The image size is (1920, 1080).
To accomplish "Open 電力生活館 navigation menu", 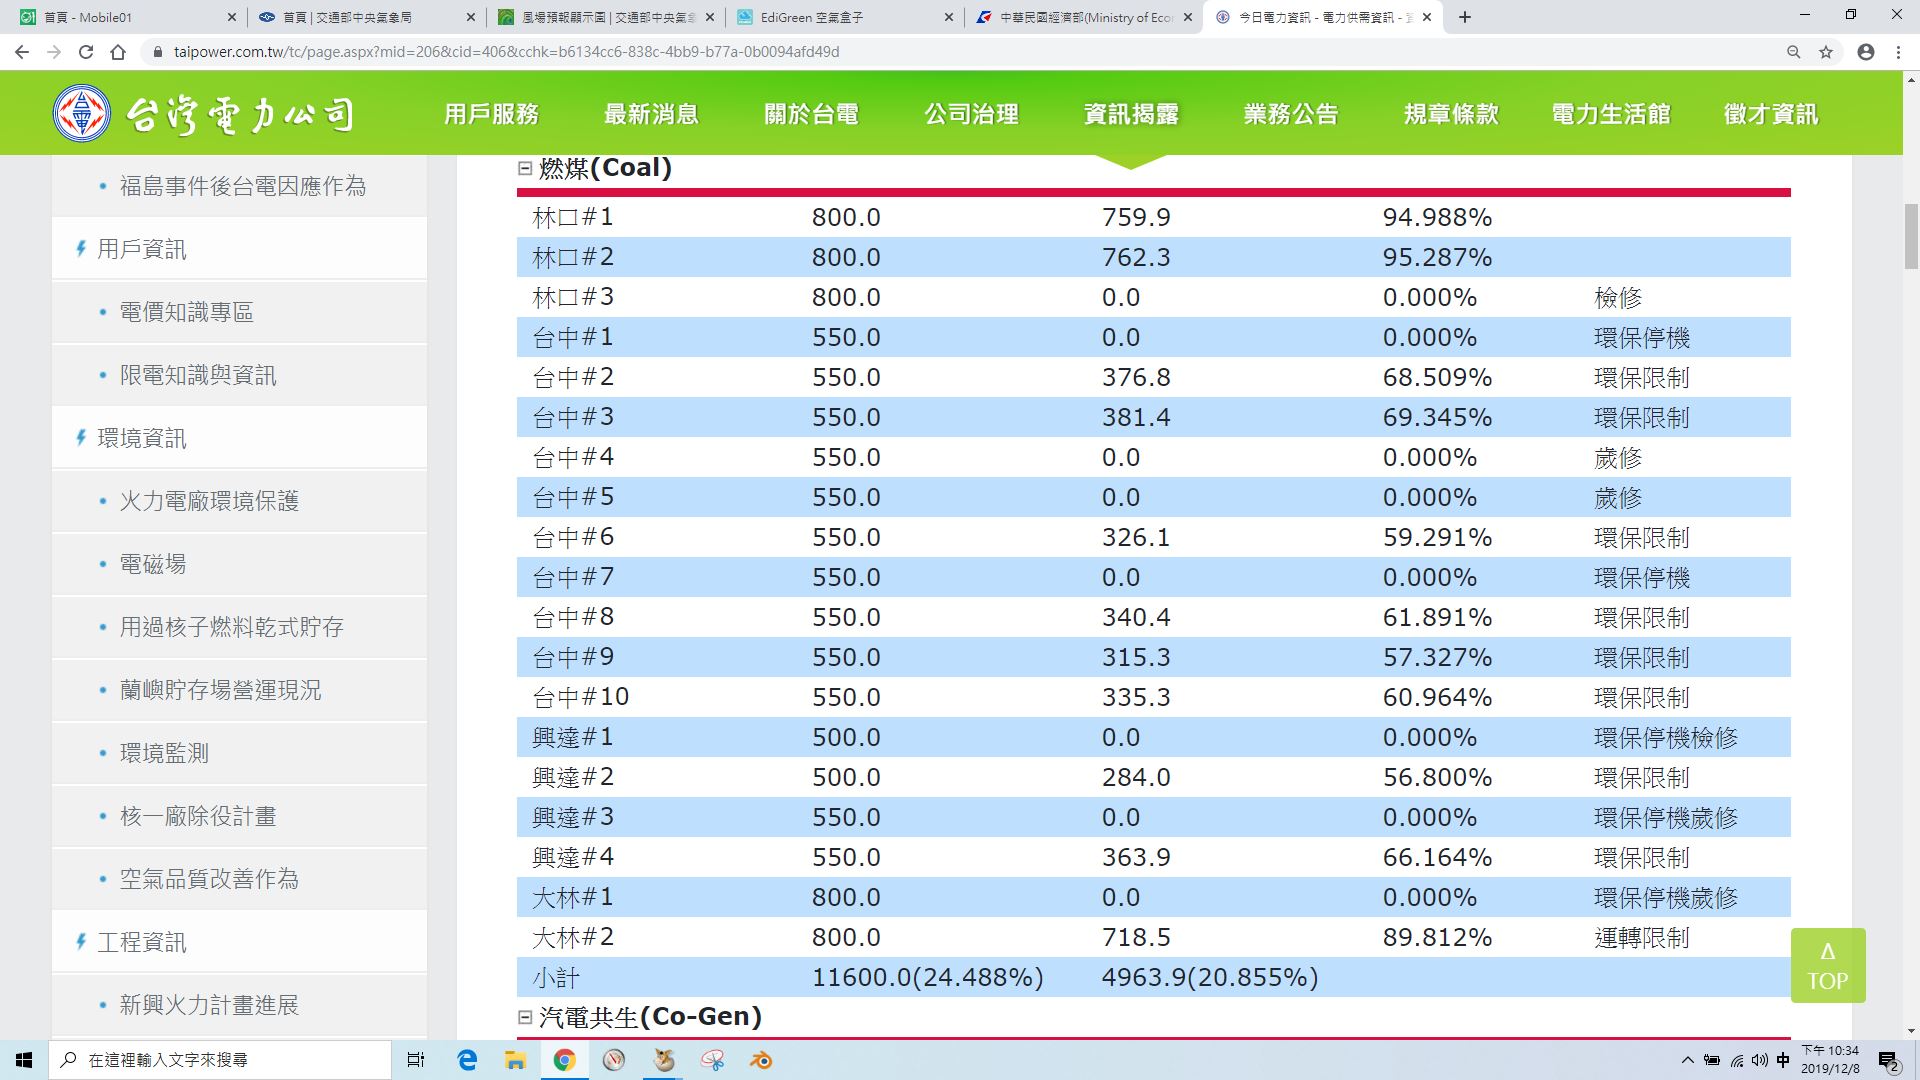I will [1611, 114].
